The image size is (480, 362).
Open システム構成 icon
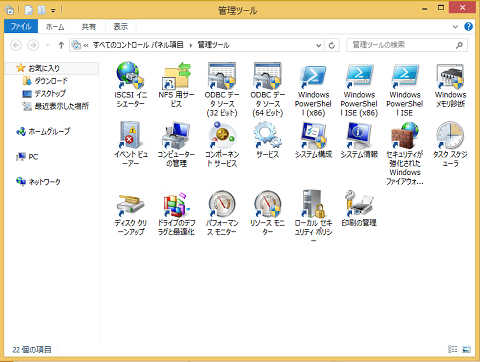tap(313, 140)
